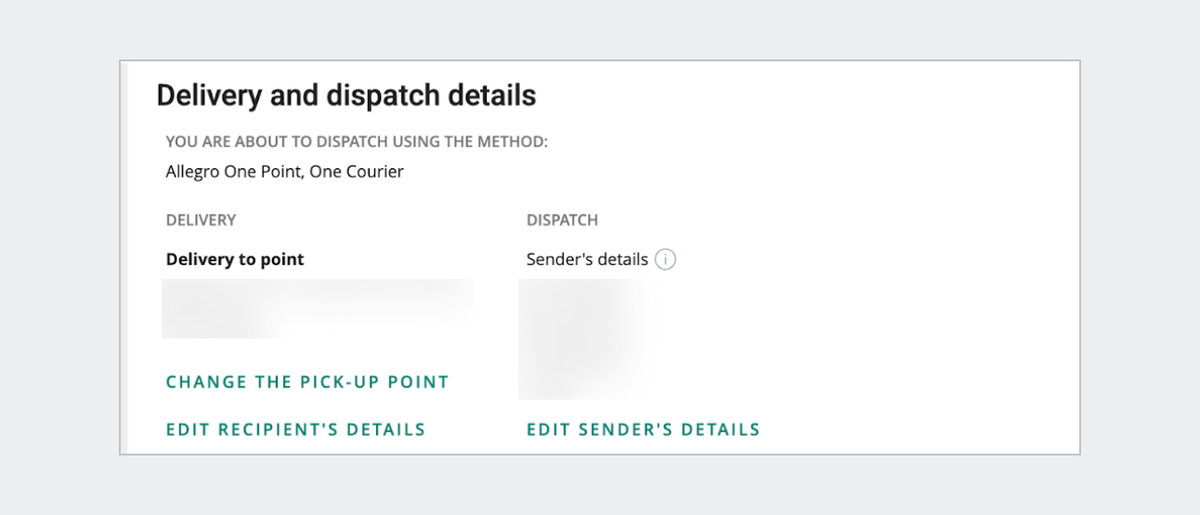Click the grey page background above the panel
The image size is (1200, 515).
pos(600,30)
